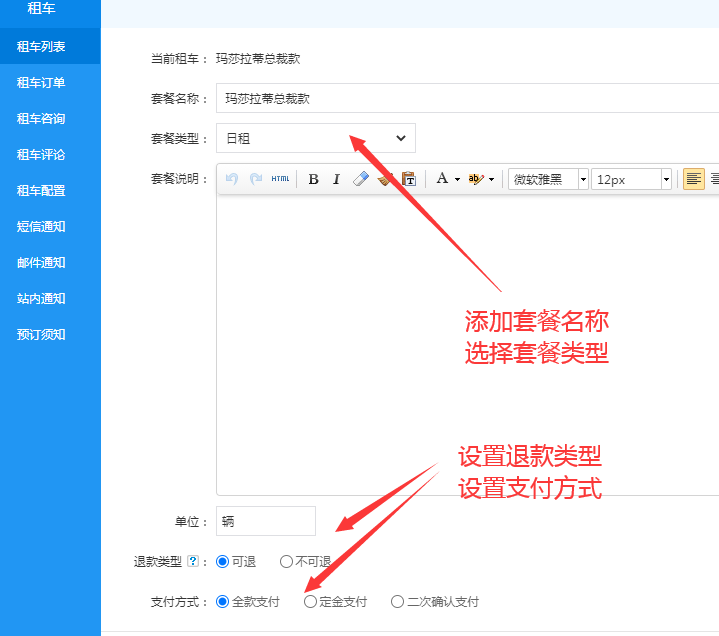
Task: Click the eraser clear-format icon
Action: [x=361, y=179]
